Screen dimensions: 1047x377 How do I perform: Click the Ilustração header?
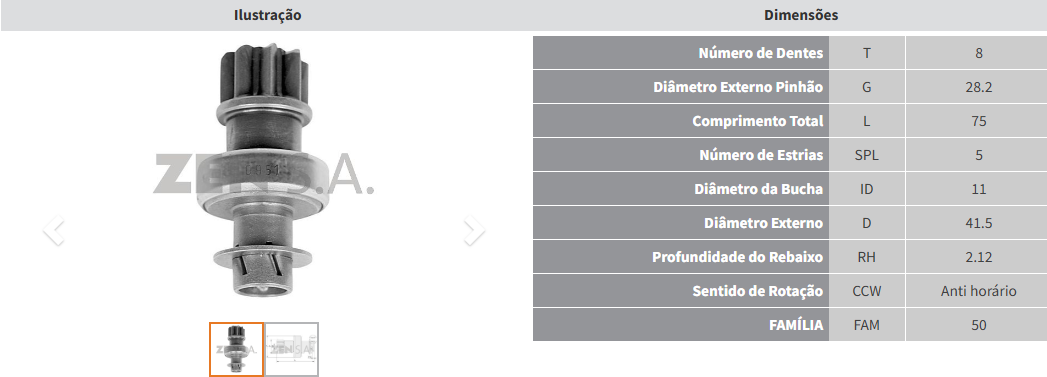pyautogui.click(x=267, y=15)
